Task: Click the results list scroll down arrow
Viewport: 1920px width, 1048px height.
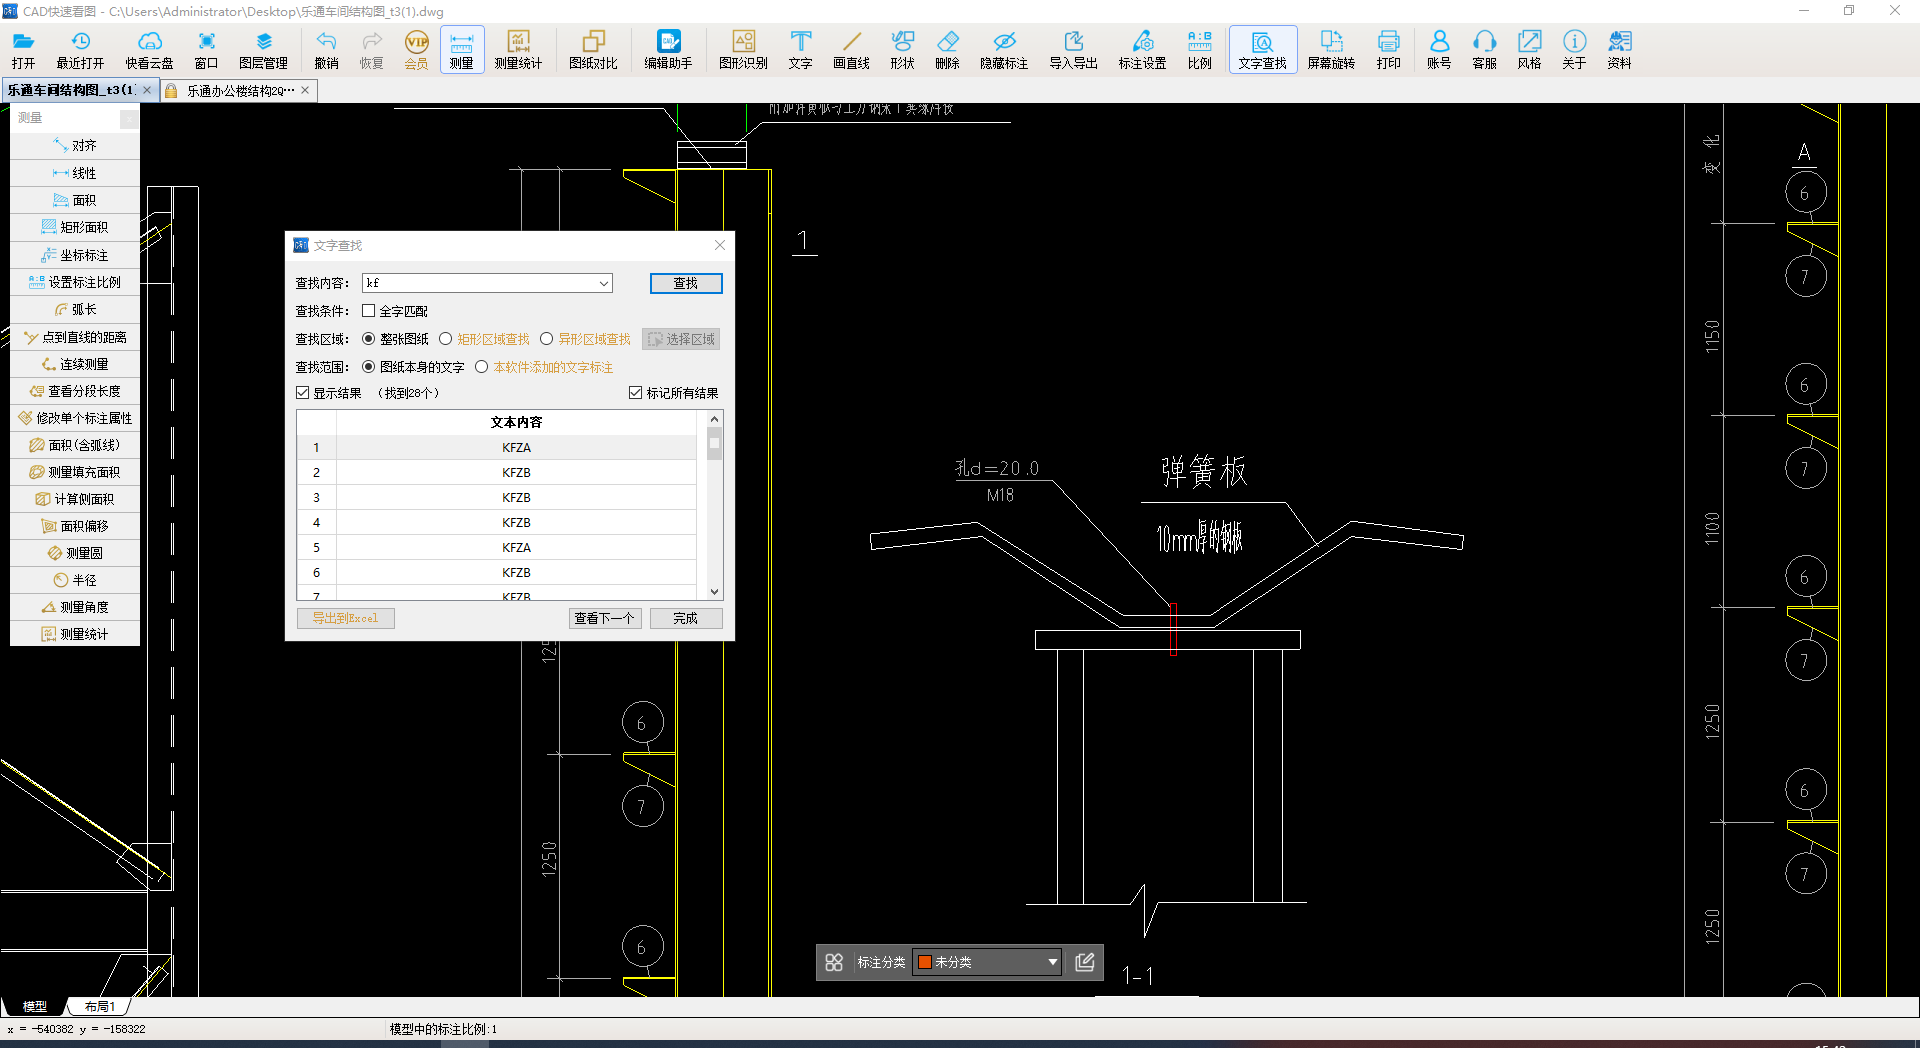Action: point(714,592)
